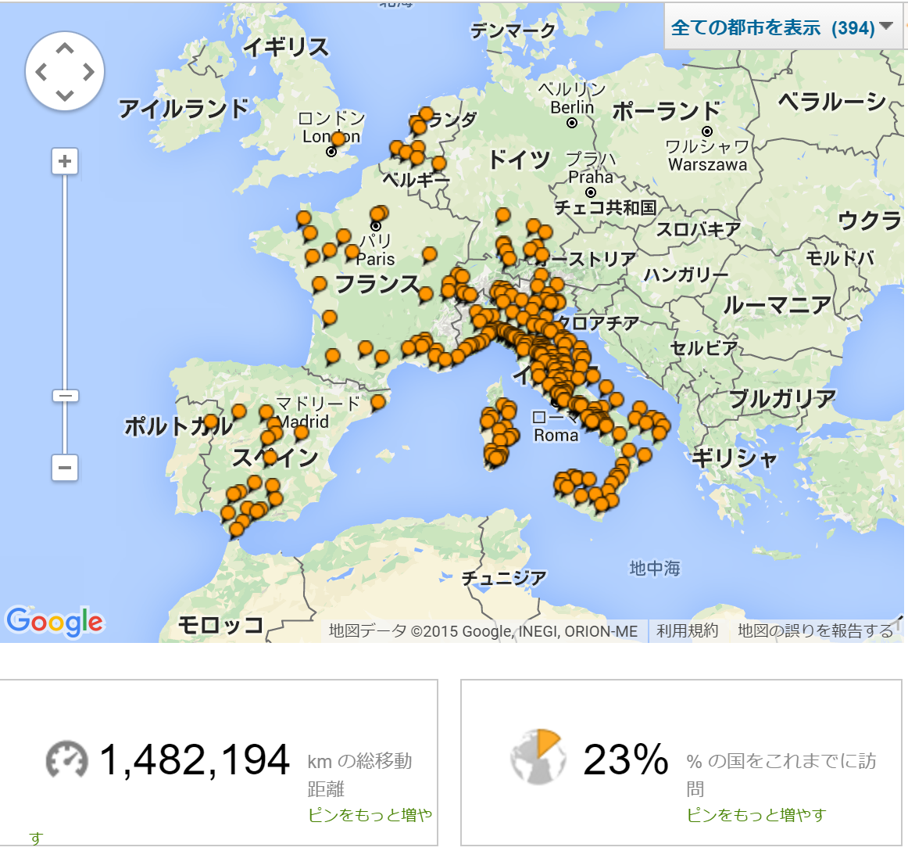The height and width of the screenshot is (851, 908).
Task: Click ピンをもっと増やす under countries visited percentage
Action: coord(756,814)
